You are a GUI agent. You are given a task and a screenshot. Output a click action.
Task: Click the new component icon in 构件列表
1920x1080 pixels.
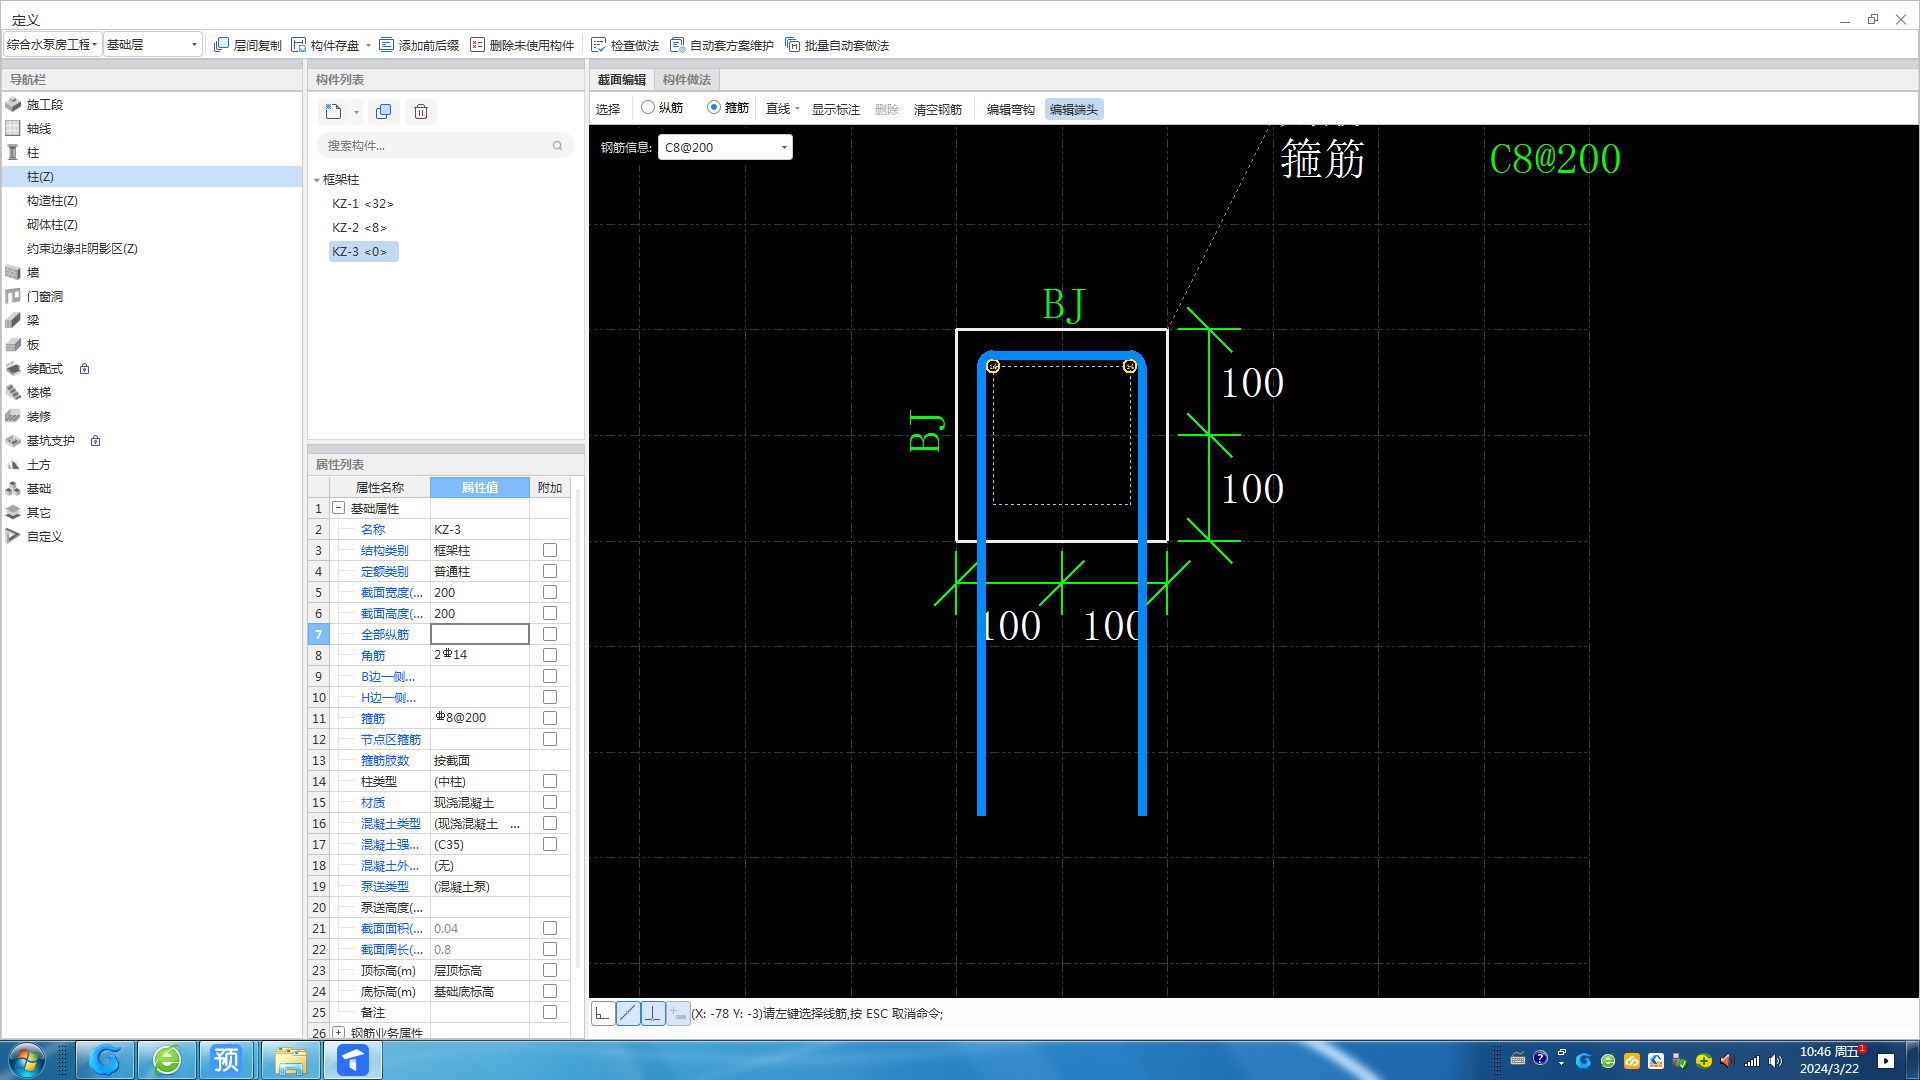(334, 111)
